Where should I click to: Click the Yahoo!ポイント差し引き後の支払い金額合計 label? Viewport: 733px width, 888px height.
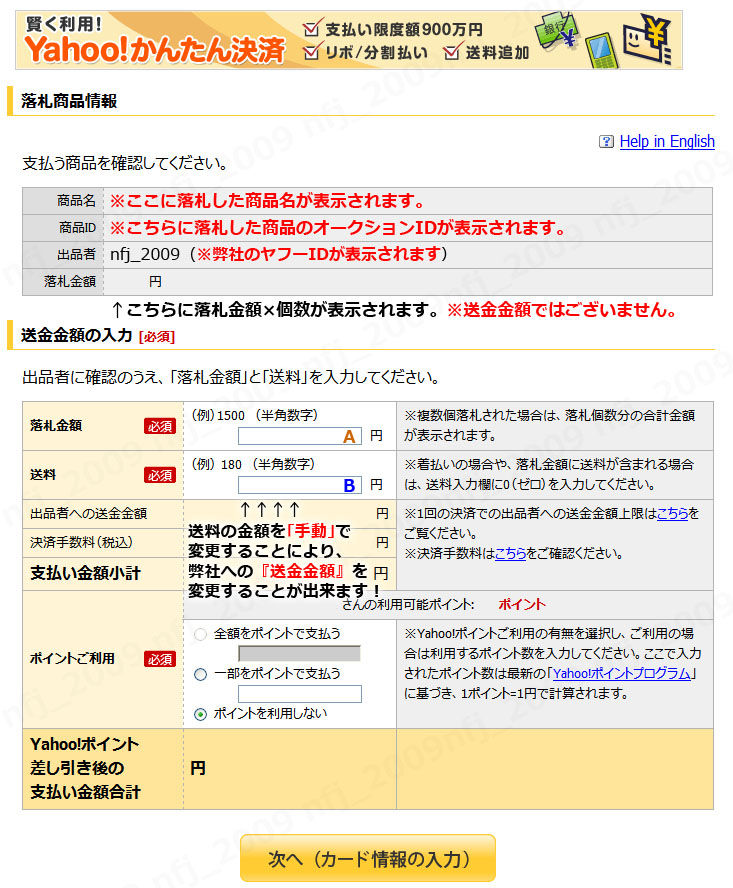pos(85,769)
